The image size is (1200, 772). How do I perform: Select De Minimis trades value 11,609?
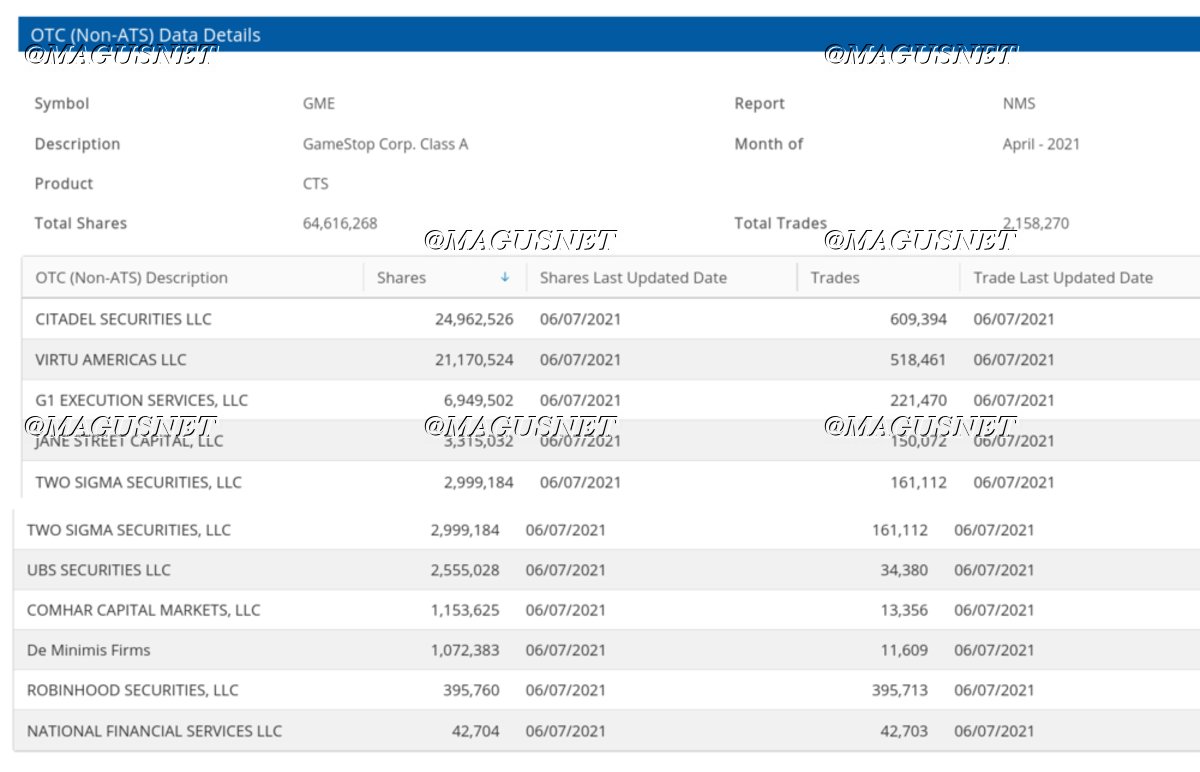(x=904, y=650)
